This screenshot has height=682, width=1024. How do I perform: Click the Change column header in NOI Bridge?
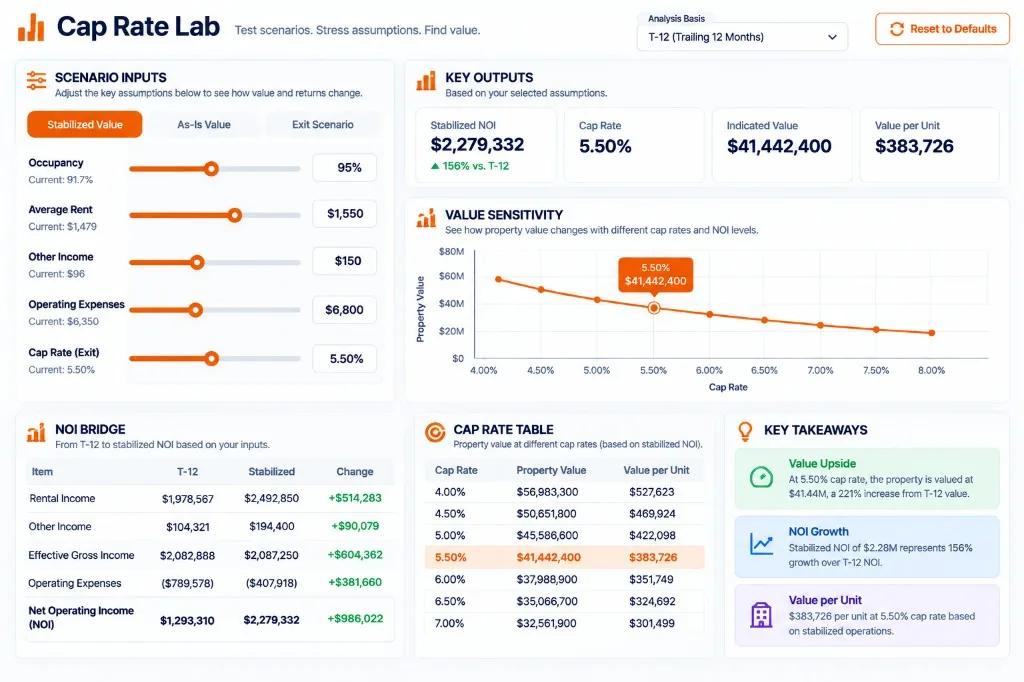355,472
